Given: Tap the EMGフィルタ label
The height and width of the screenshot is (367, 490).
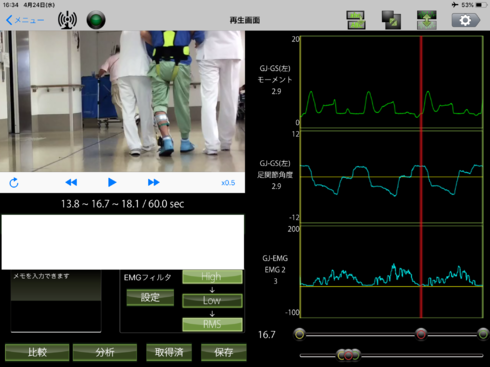Looking at the screenshot, I should 147,277.
